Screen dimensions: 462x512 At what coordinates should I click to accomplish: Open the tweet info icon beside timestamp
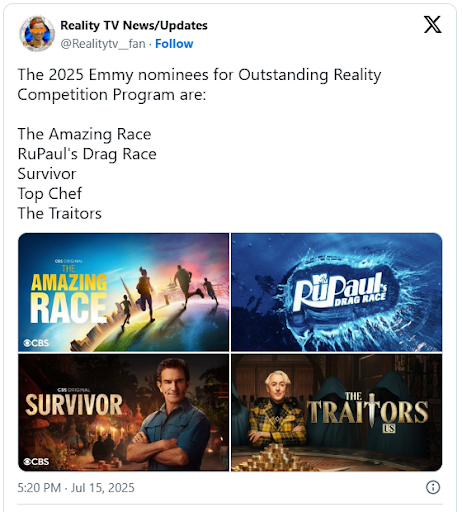433,487
